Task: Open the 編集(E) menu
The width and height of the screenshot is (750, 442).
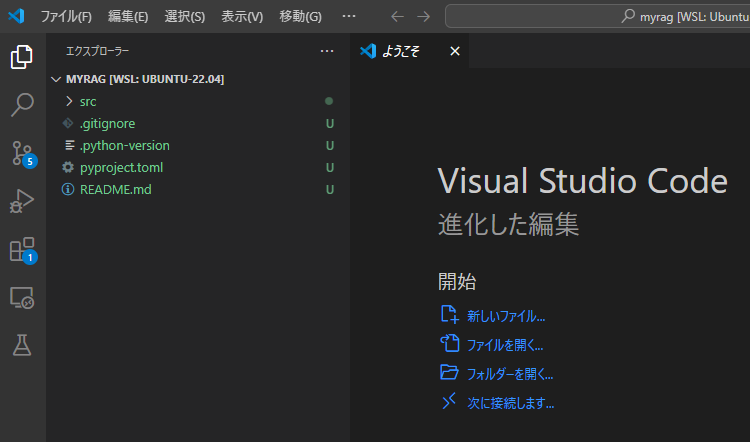Action: click(128, 17)
